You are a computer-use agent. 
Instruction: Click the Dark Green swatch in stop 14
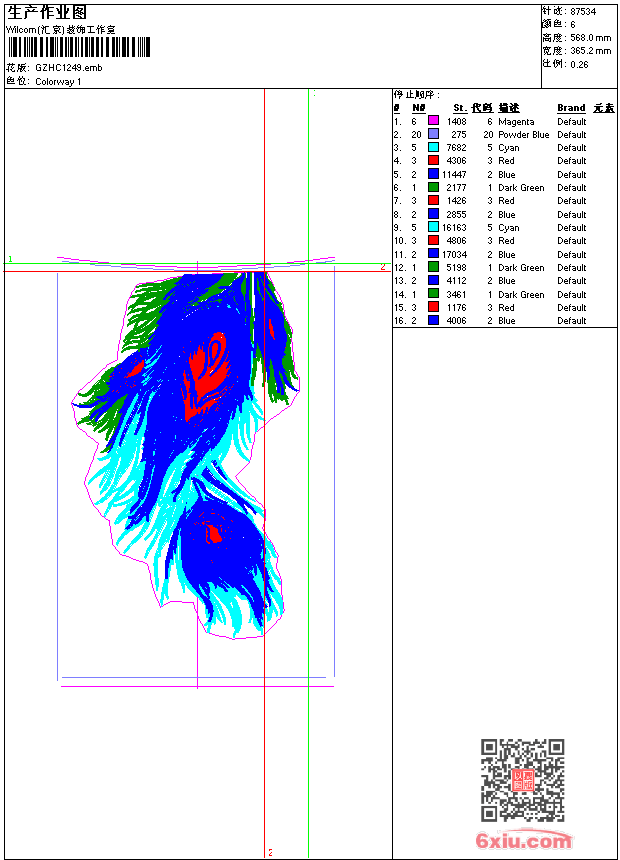click(433, 294)
